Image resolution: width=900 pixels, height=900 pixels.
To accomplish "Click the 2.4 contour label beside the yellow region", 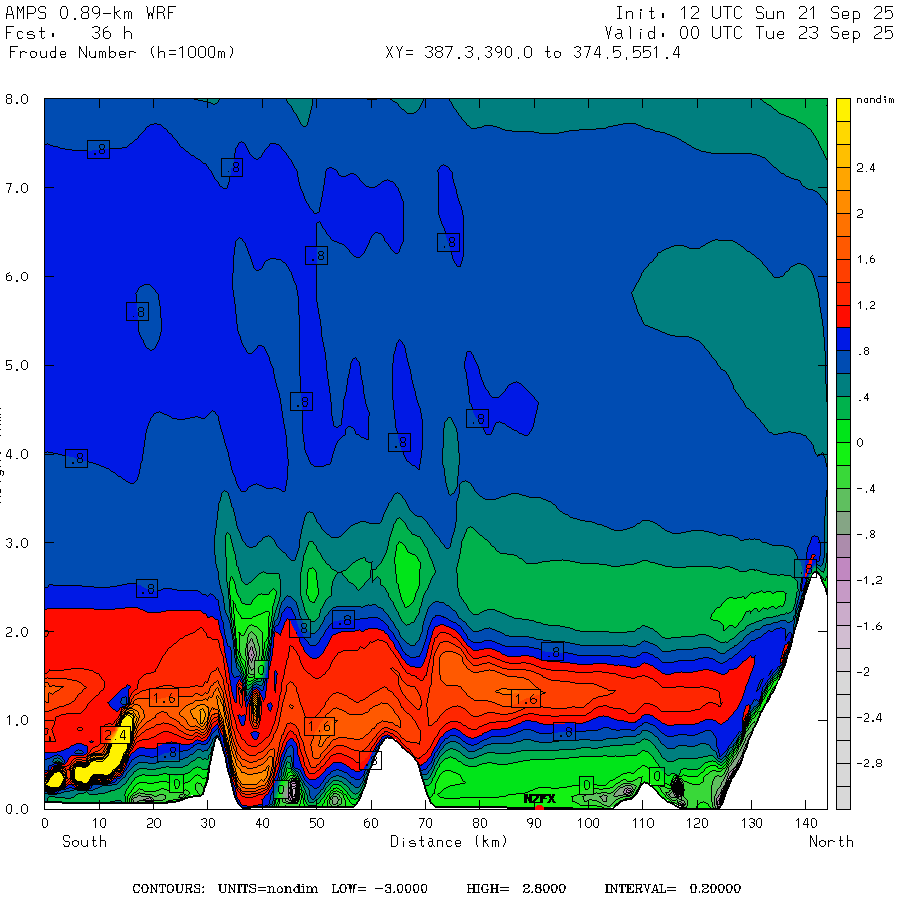I will point(114,735).
